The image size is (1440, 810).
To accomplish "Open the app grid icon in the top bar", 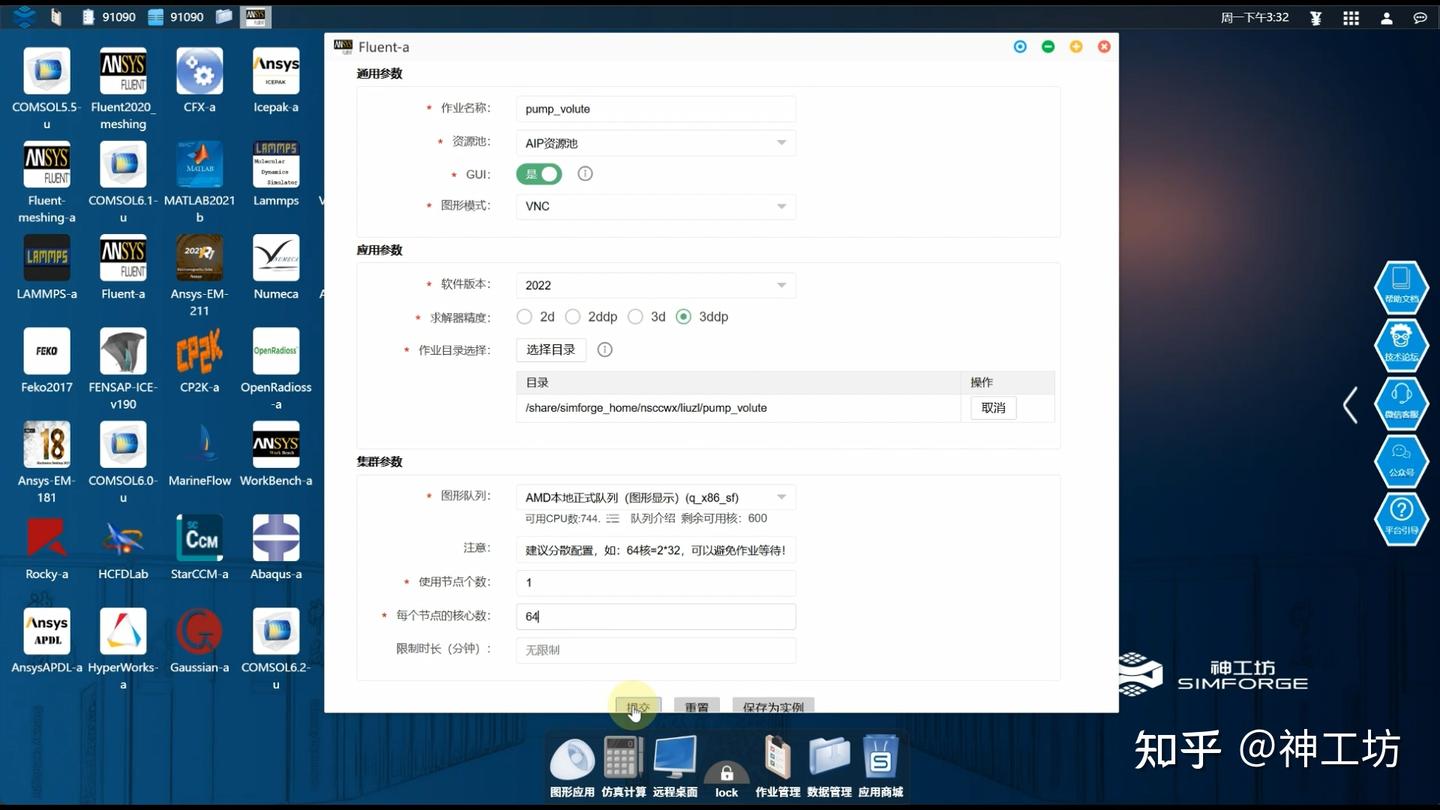I will 1351,18.
